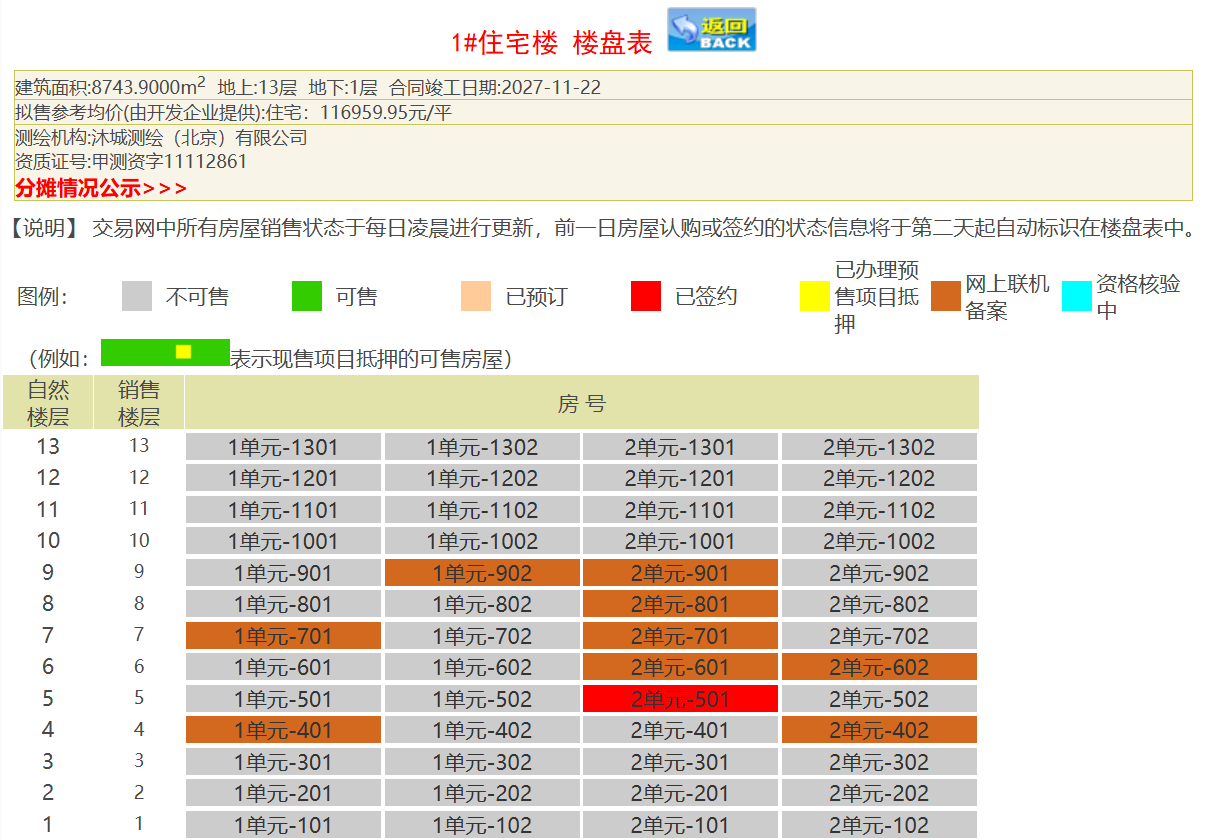Open room 1单元-401 record
The image size is (1209, 840).
(x=283, y=730)
